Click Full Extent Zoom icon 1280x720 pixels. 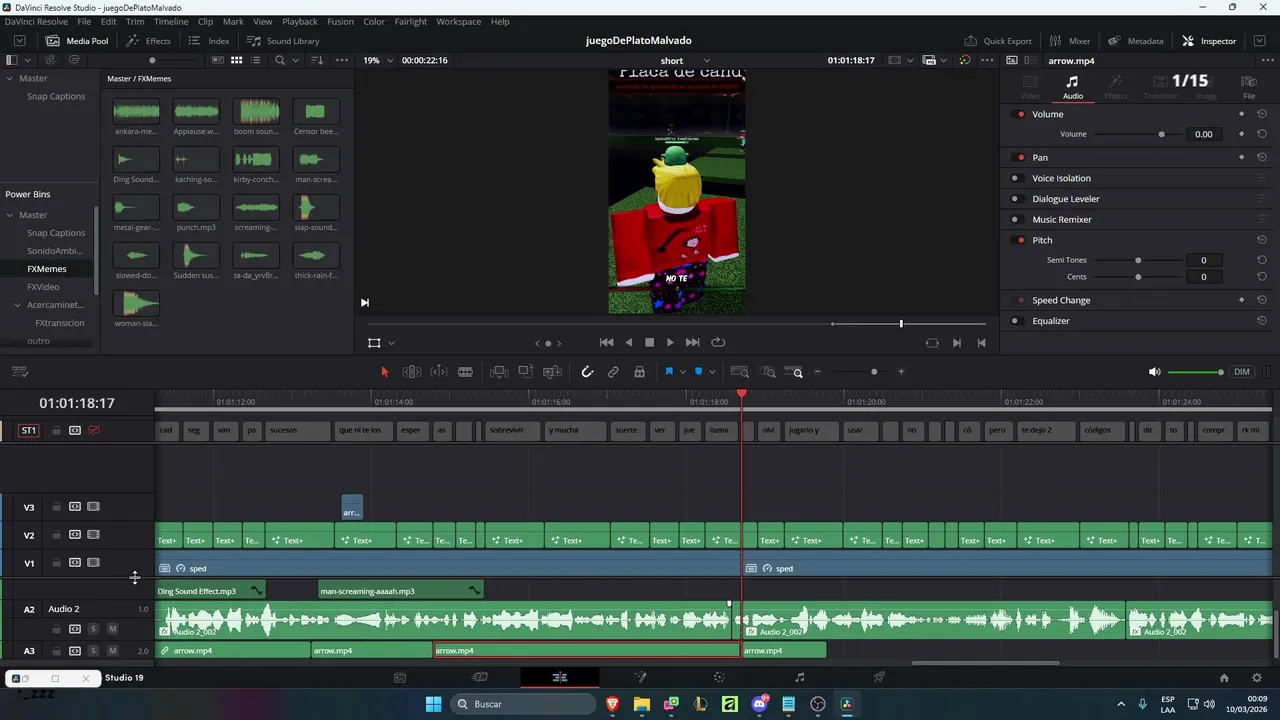coord(740,372)
